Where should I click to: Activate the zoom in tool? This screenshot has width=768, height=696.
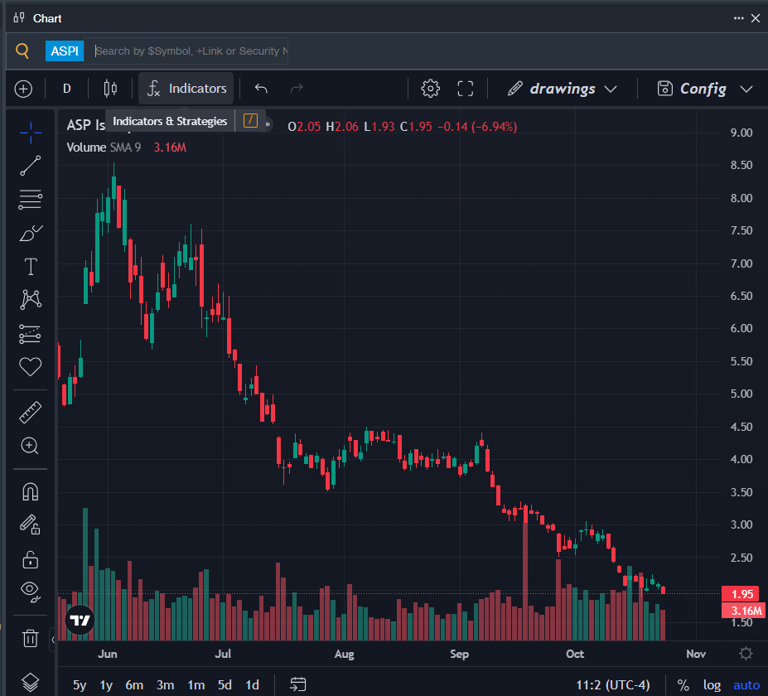(30, 446)
